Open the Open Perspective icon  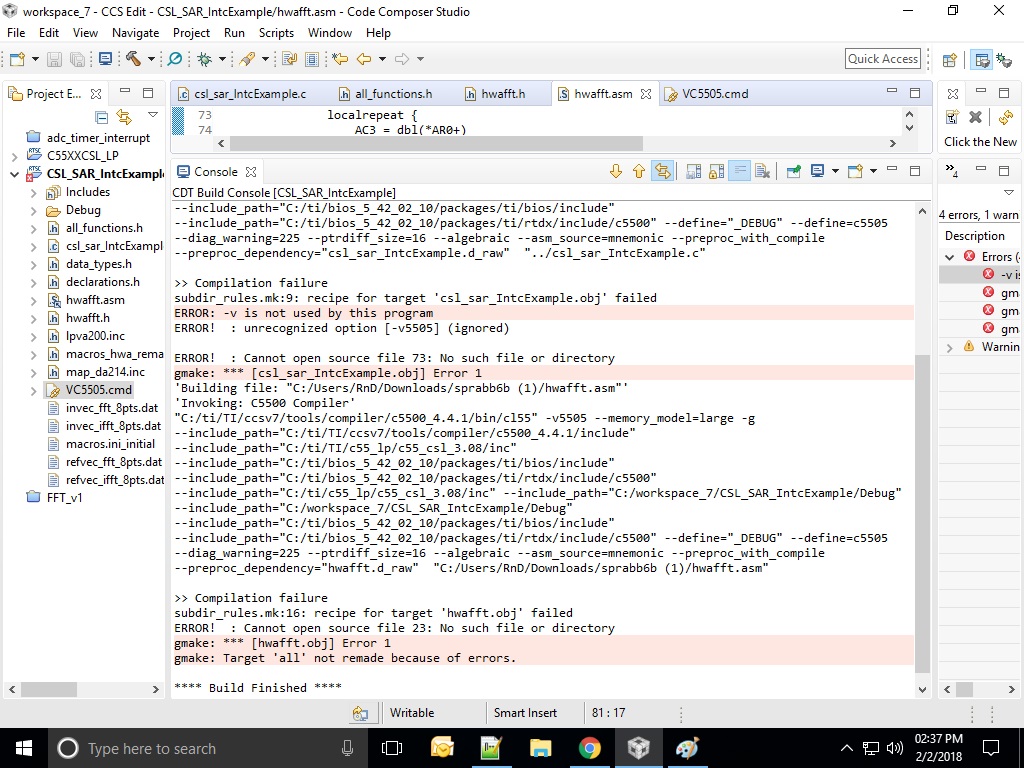[x=950, y=59]
